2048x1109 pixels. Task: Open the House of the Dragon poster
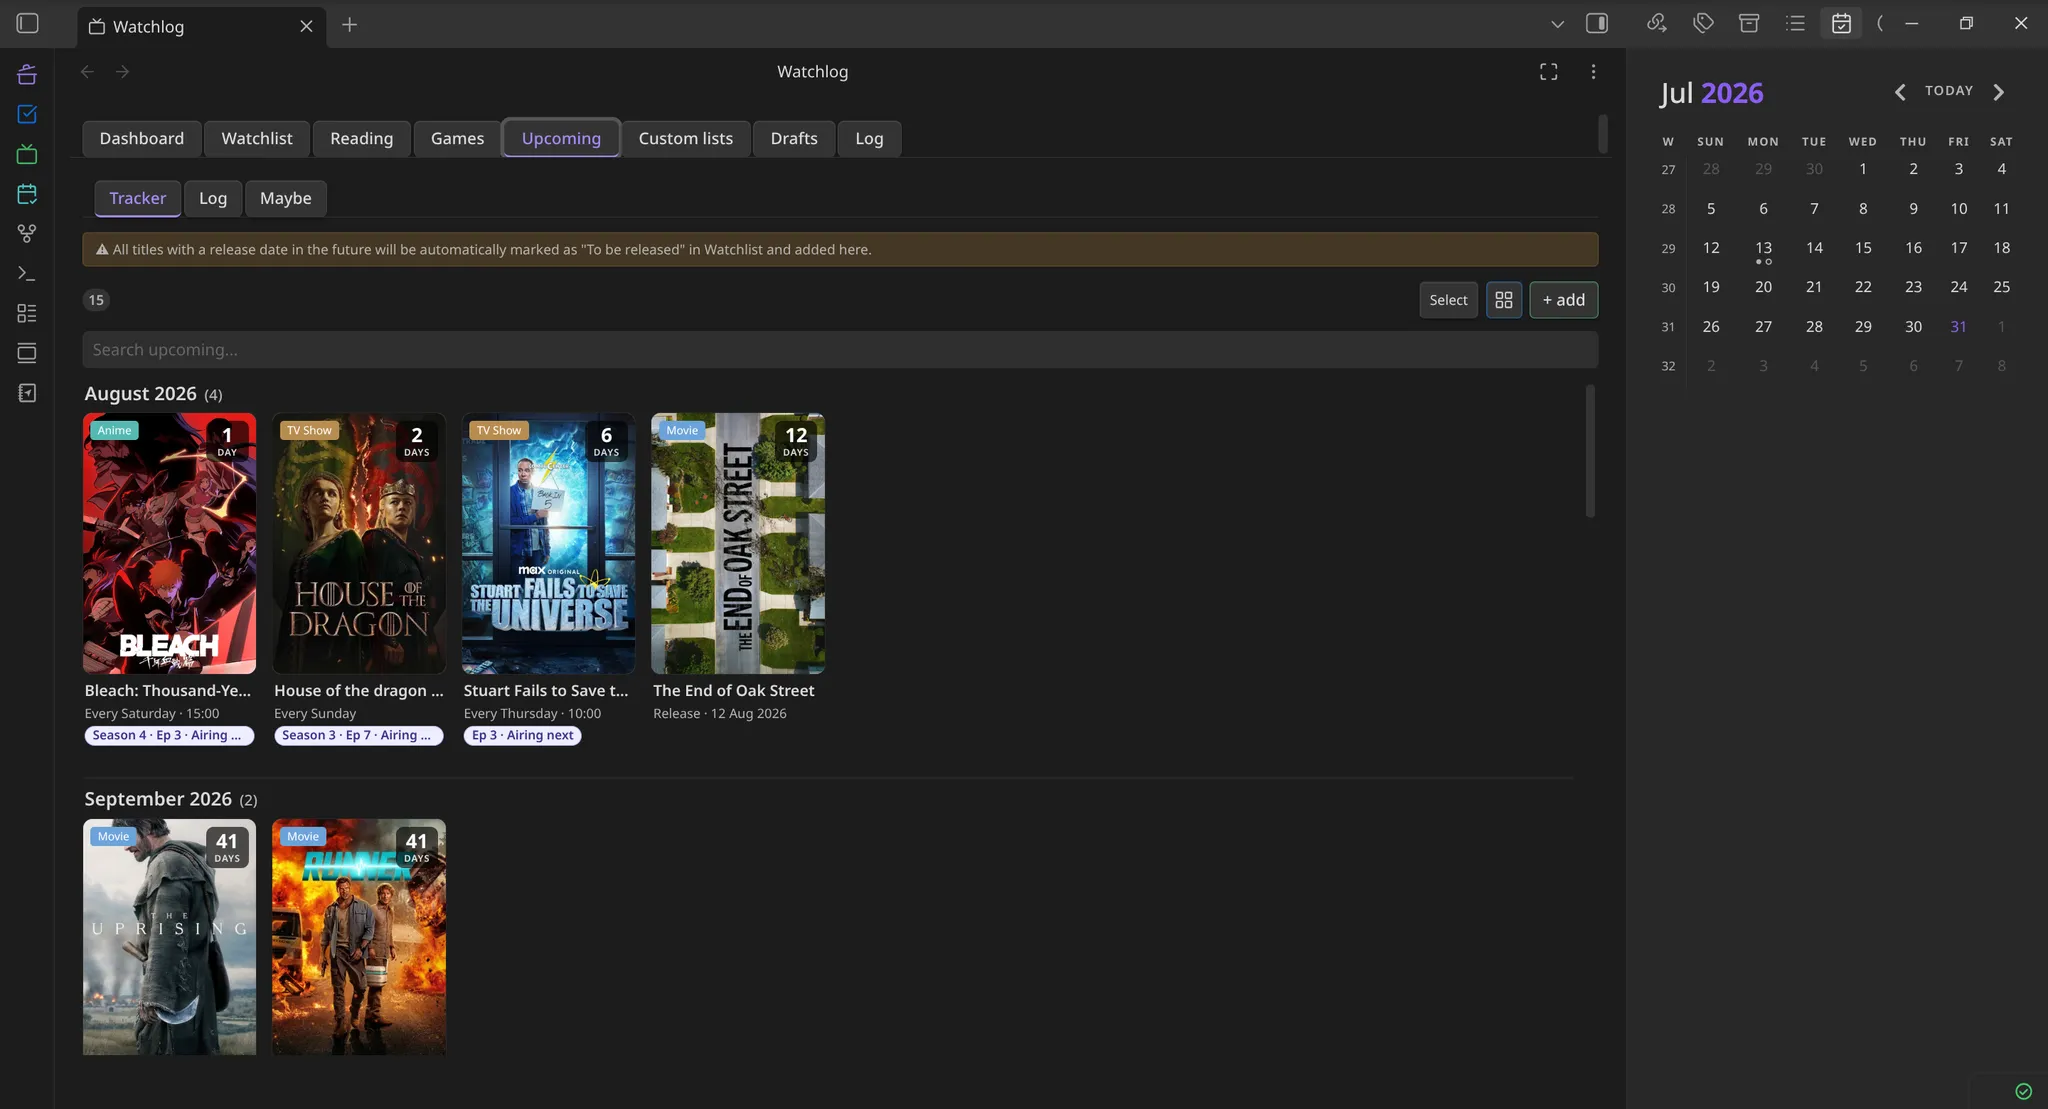pos(359,543)
